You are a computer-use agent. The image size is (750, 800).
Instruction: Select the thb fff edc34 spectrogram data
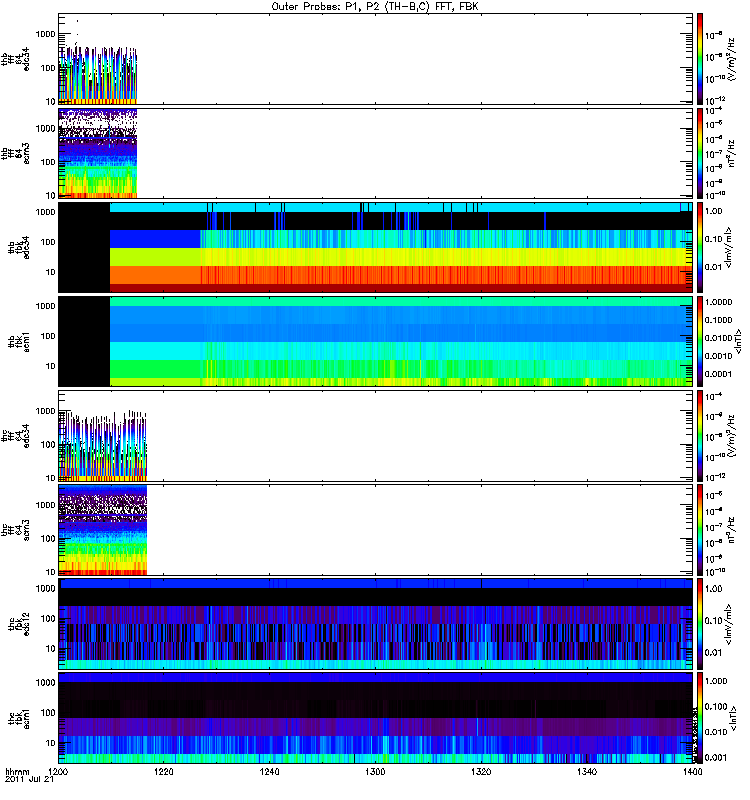(x=97, y=76)
